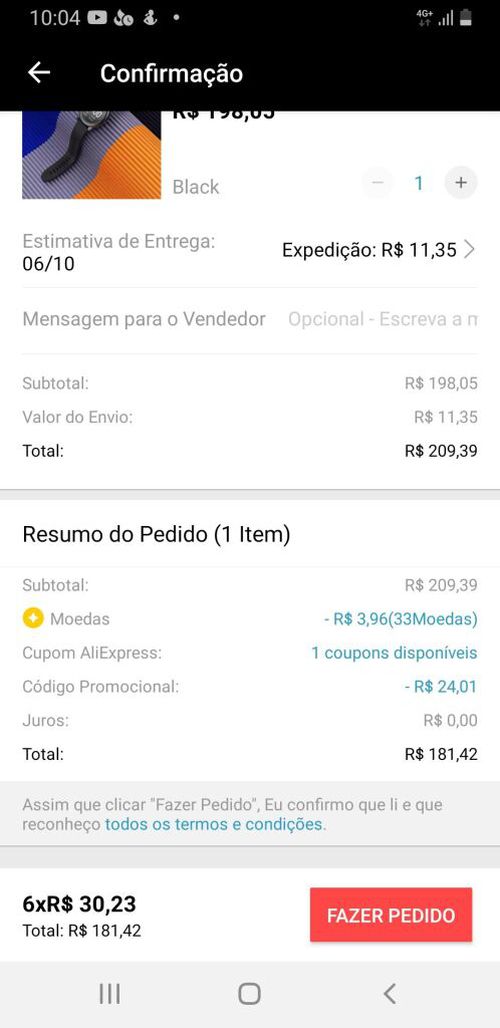The image size is (500, 1028).
Task: Toggle Moedas discount of R$ 3,96
Action: click(400, 618)
